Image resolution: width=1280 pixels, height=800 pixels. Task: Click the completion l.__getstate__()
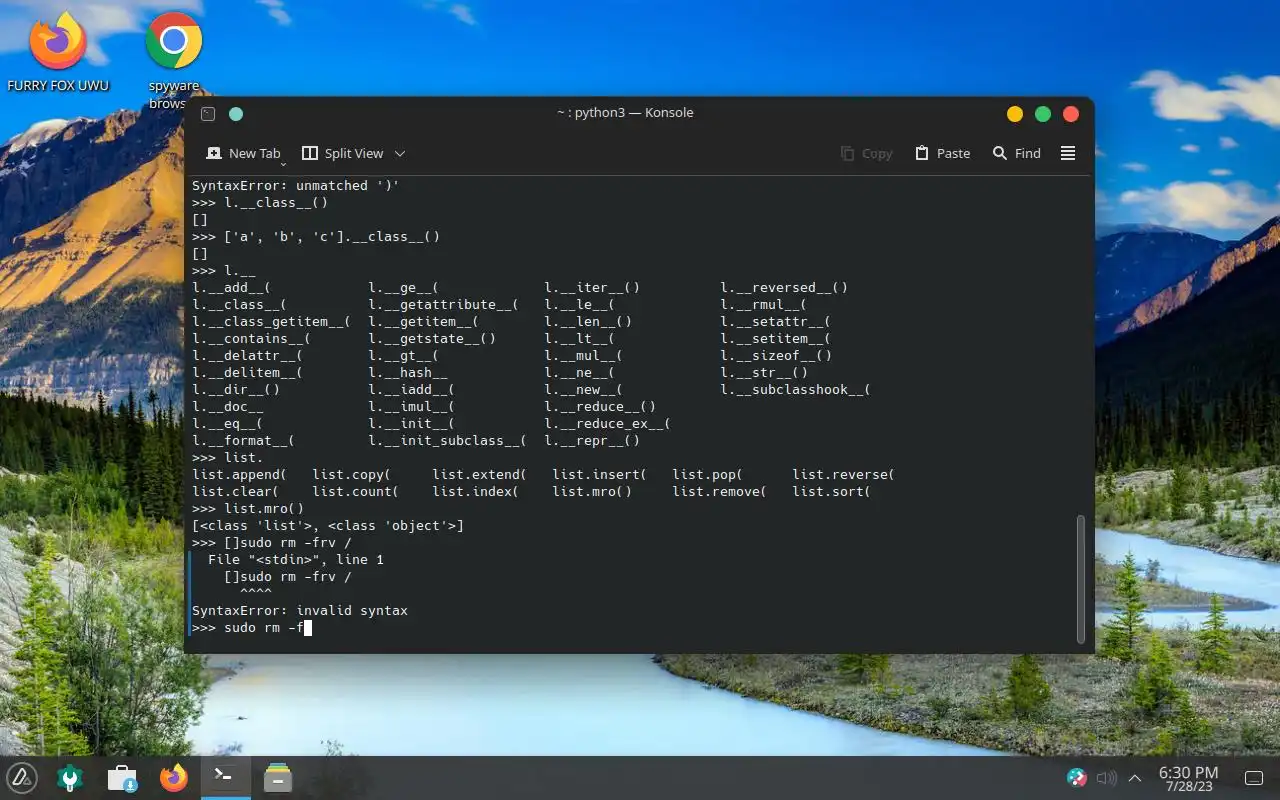point(432,339)
